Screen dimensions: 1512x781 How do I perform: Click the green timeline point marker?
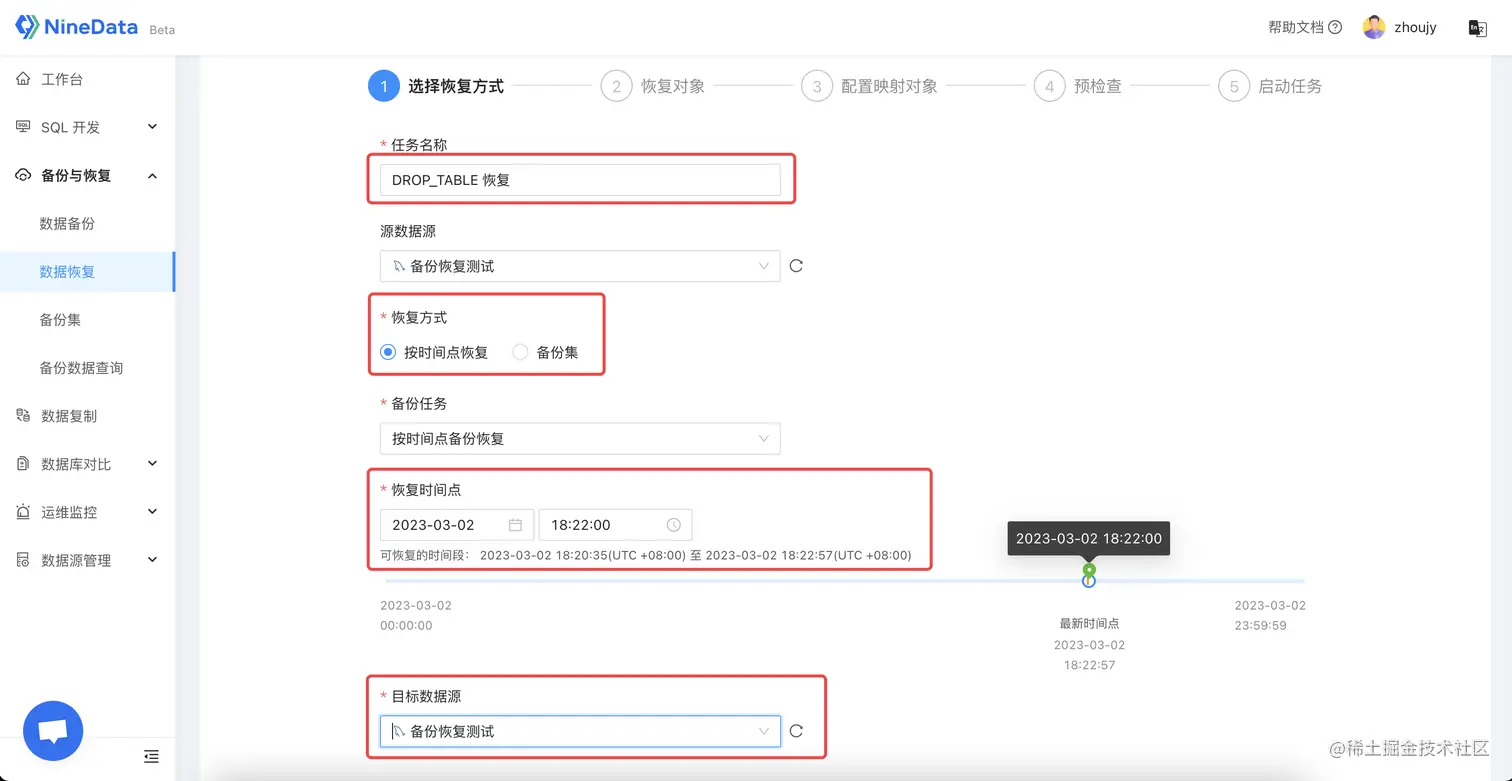coord(1089,570)
